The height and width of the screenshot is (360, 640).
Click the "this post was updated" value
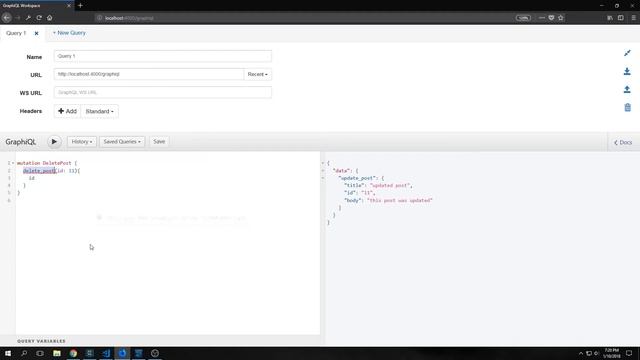(x=400, y=200)
